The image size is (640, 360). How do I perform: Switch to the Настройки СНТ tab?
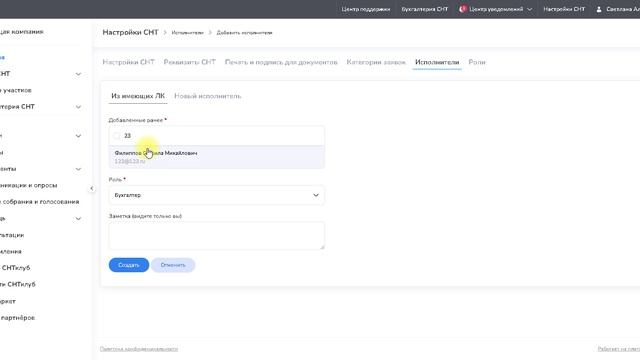(x=128, y=62)
